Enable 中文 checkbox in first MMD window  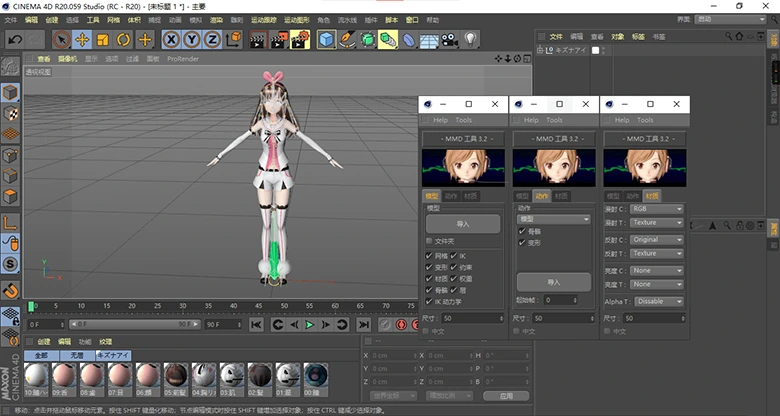pyautogui.click(x=425, y=331)
